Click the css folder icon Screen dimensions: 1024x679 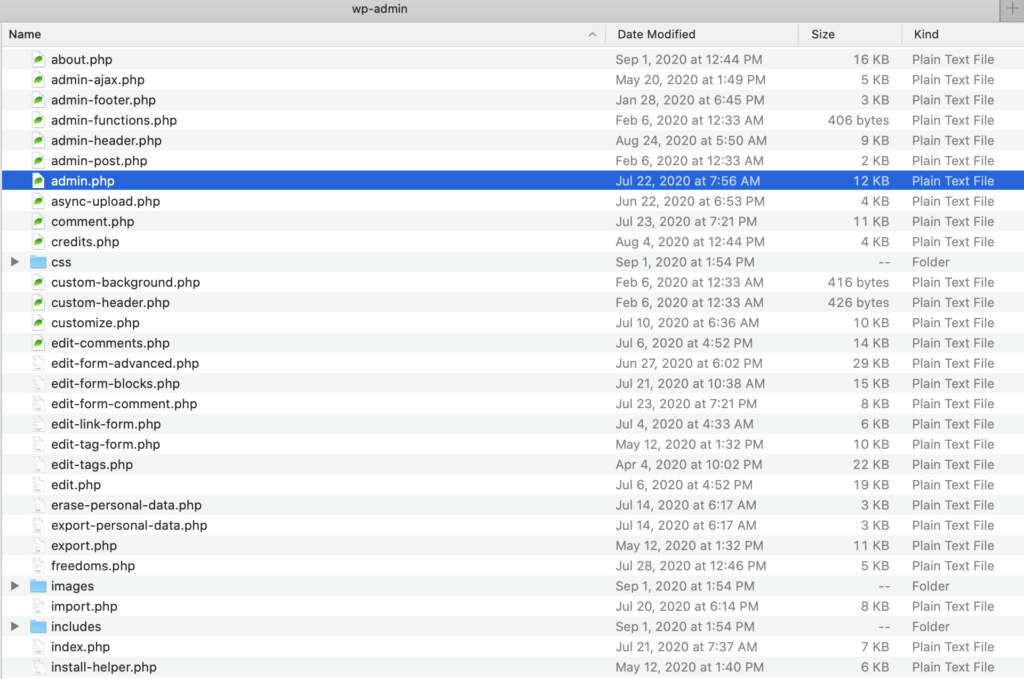coord(39,262)
